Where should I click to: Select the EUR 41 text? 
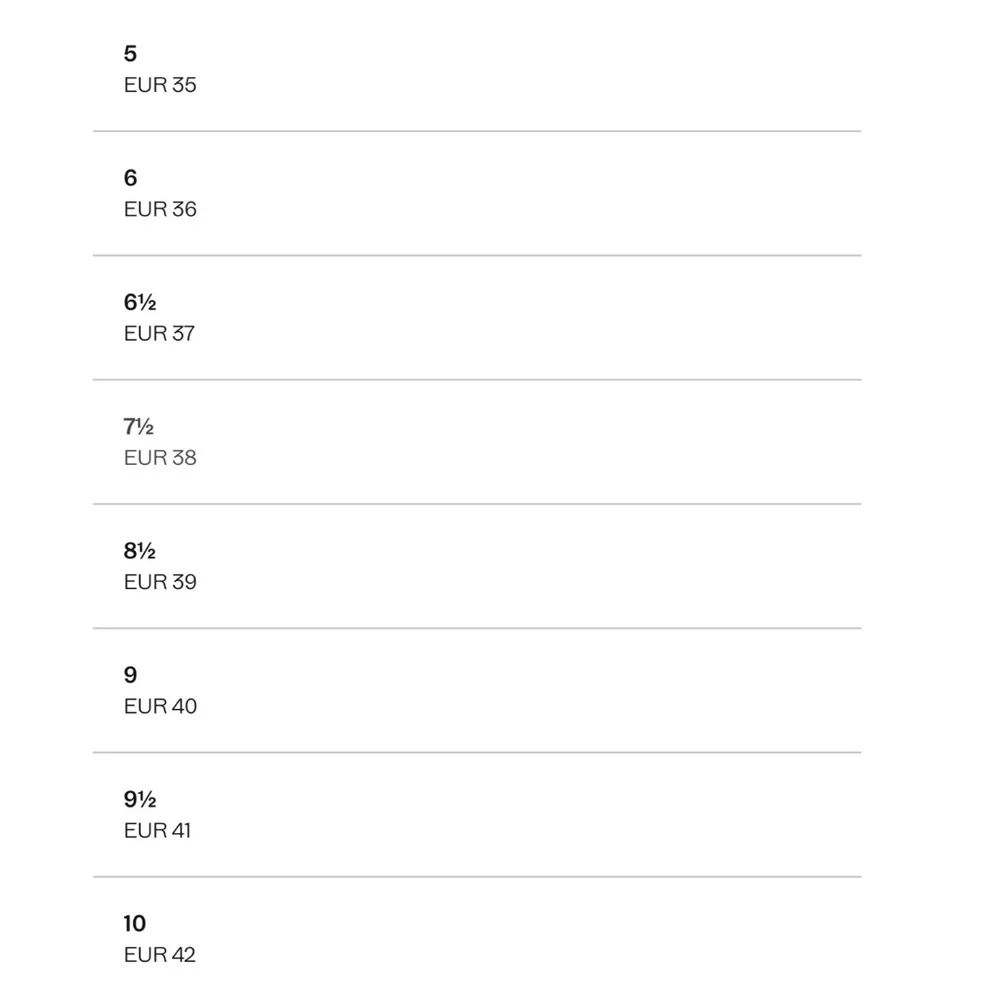click(x=157, y=830)
